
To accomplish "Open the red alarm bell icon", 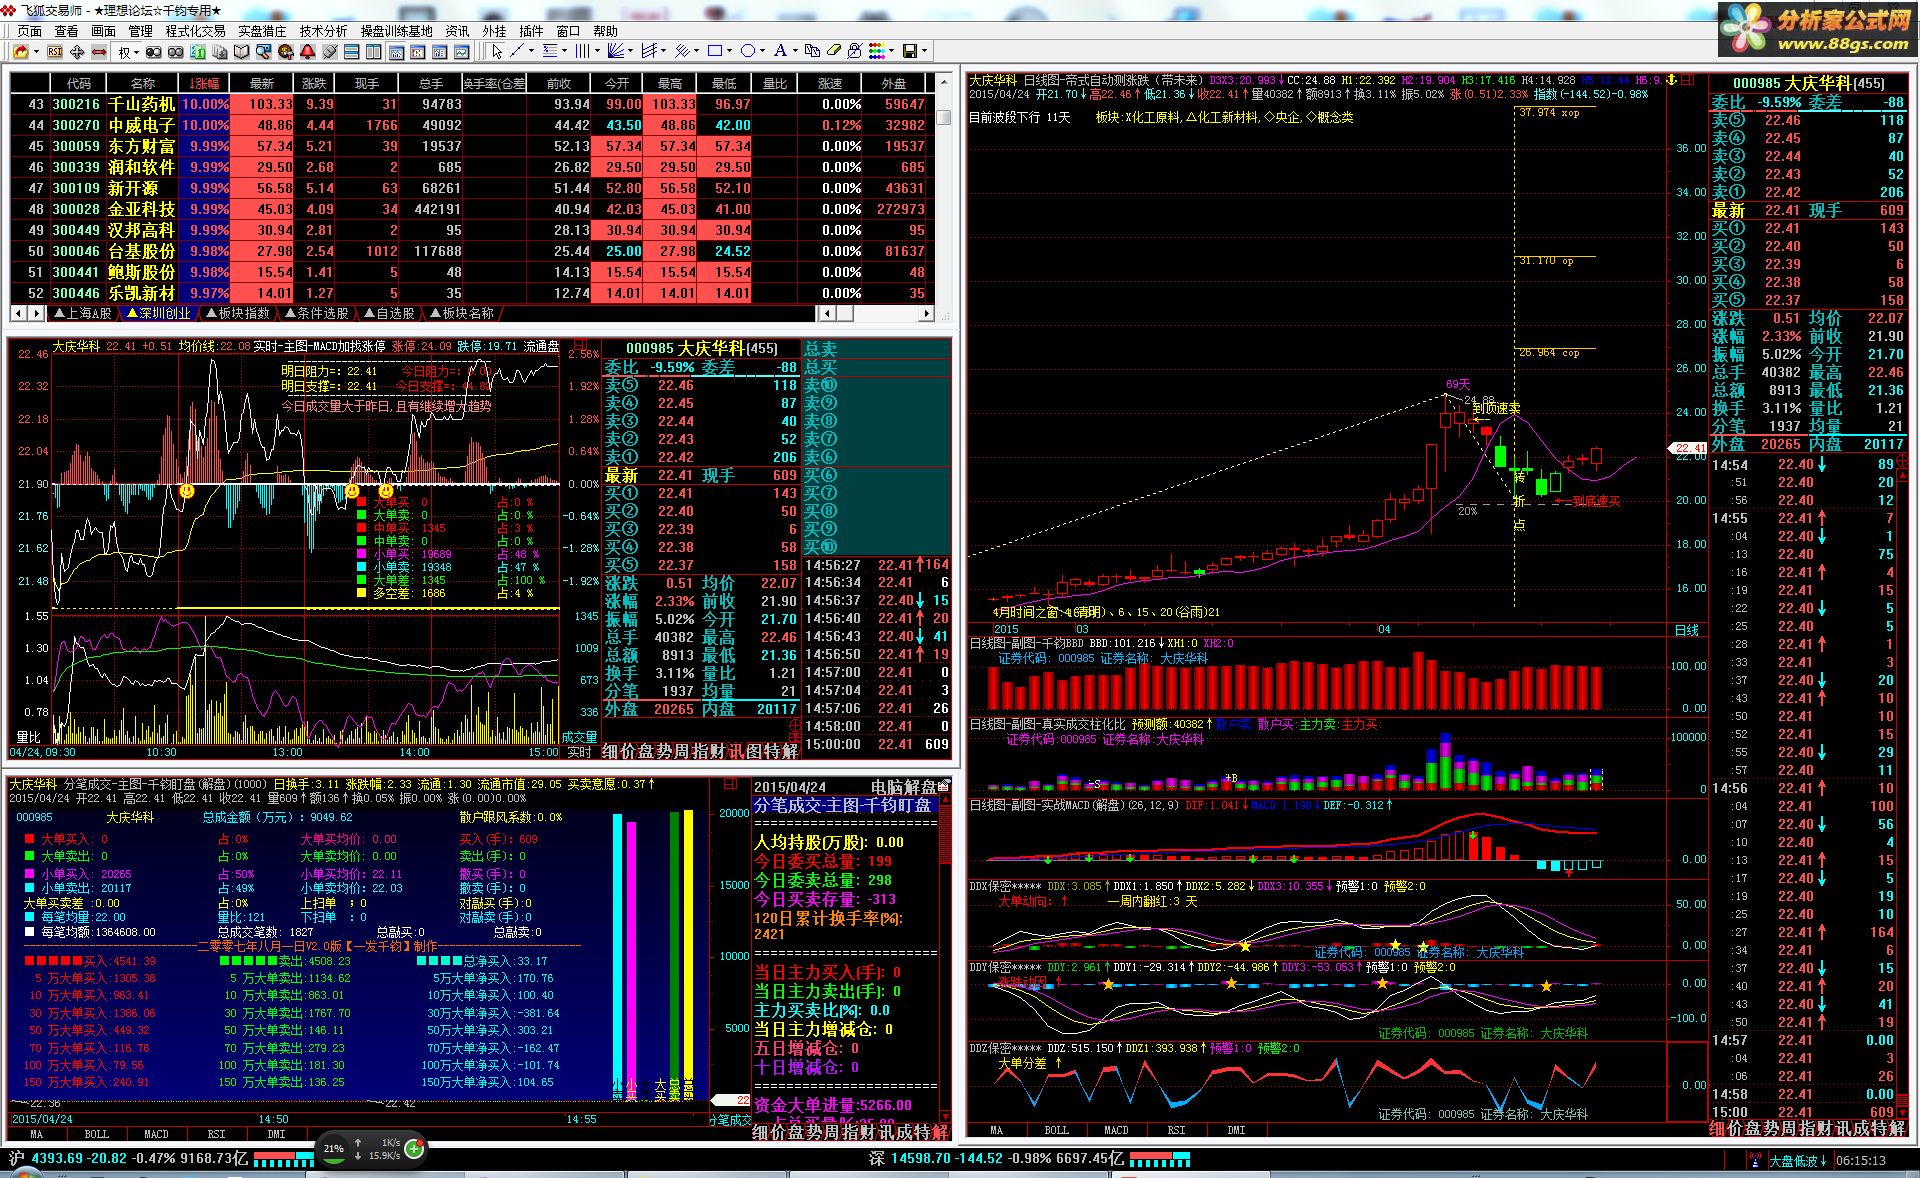I will [x=307, y=52].
